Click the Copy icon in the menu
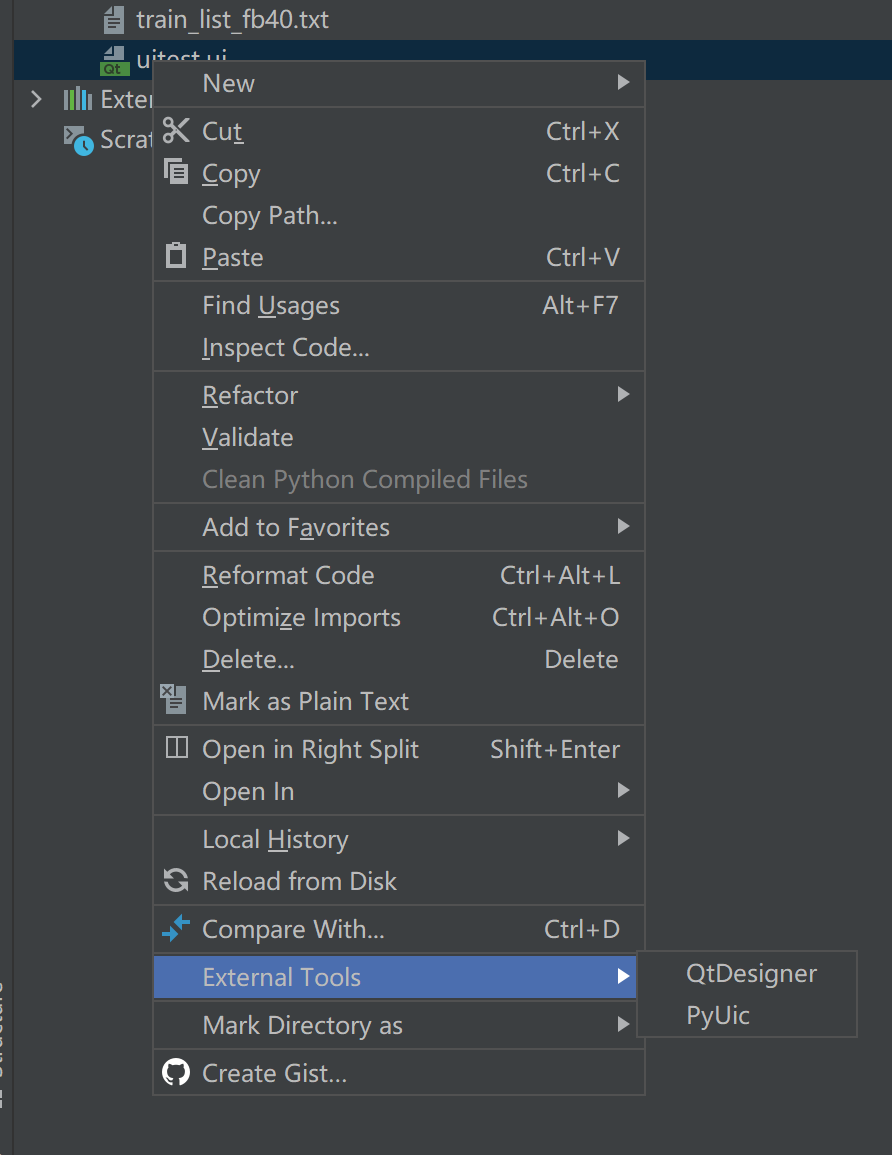The height and width of the screenshot is (1155, 892). pos(174,172)
